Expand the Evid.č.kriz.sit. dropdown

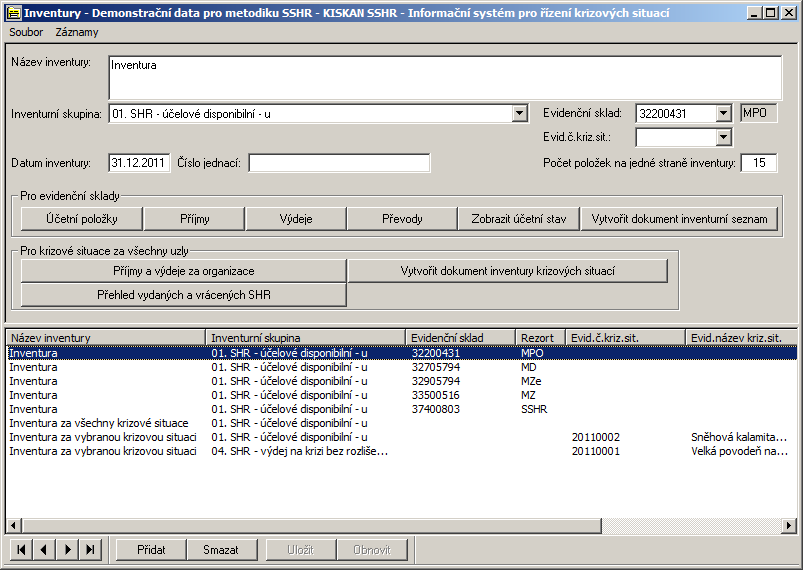(x=723, y=137)
